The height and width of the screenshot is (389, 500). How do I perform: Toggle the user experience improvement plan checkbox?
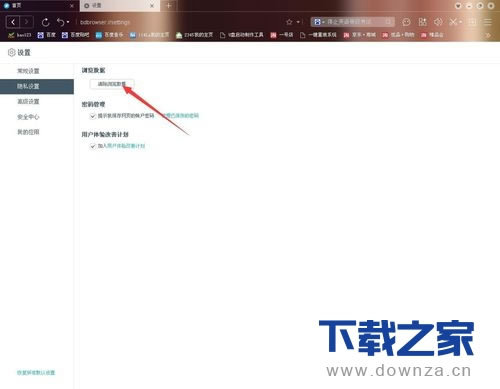(93, 146)
